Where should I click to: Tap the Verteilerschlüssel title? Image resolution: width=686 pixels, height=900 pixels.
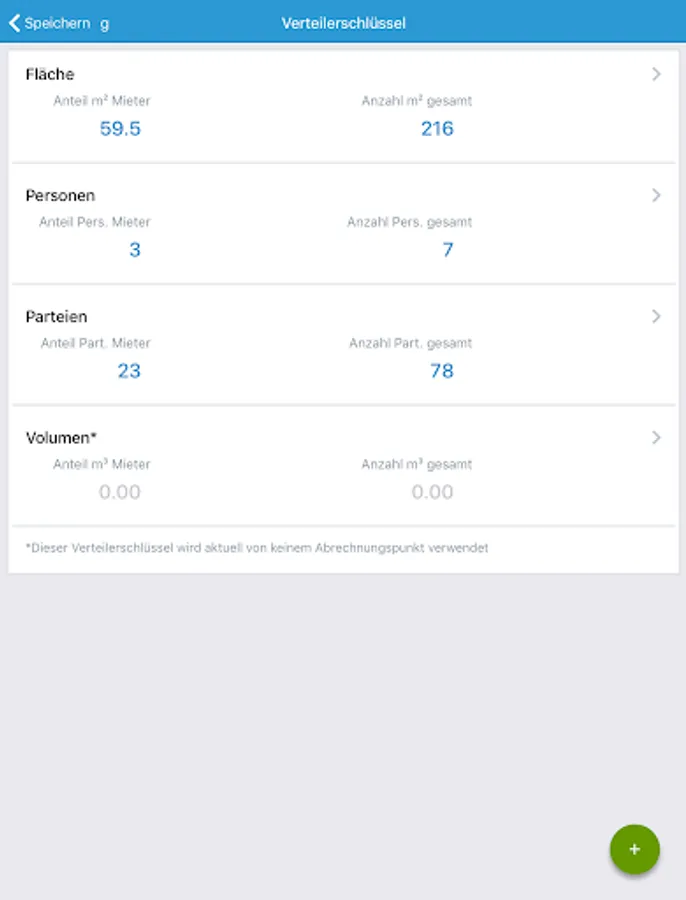(x=343, y=23)
